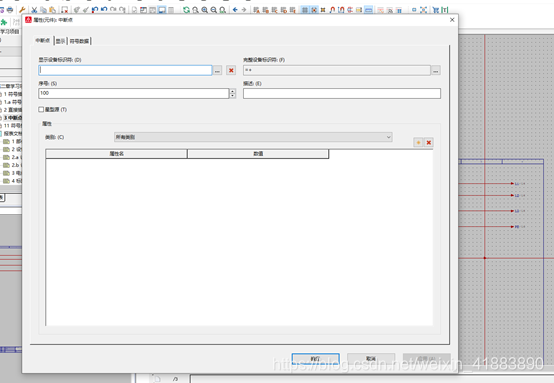Select report page 3 in tree
The height and width of the screenshot is (383, 554).
pos(13,173)
